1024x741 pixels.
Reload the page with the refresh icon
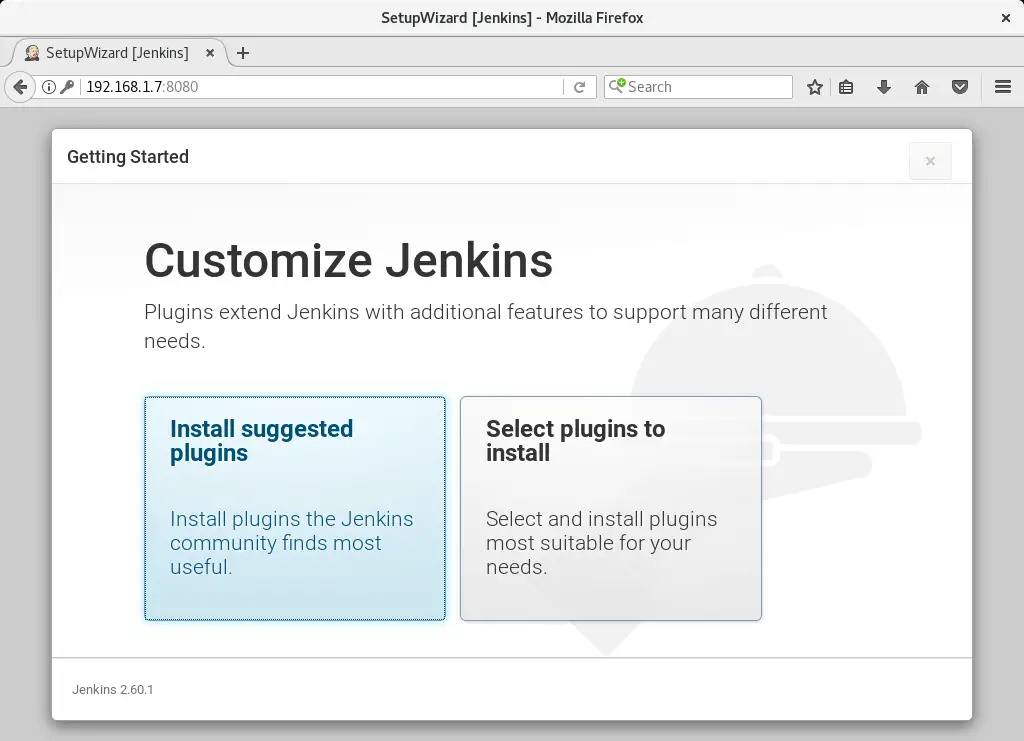[579, 87]
